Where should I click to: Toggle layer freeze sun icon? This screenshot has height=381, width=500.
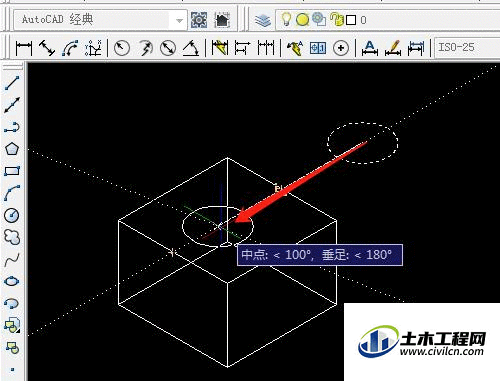tap(303, 20)
